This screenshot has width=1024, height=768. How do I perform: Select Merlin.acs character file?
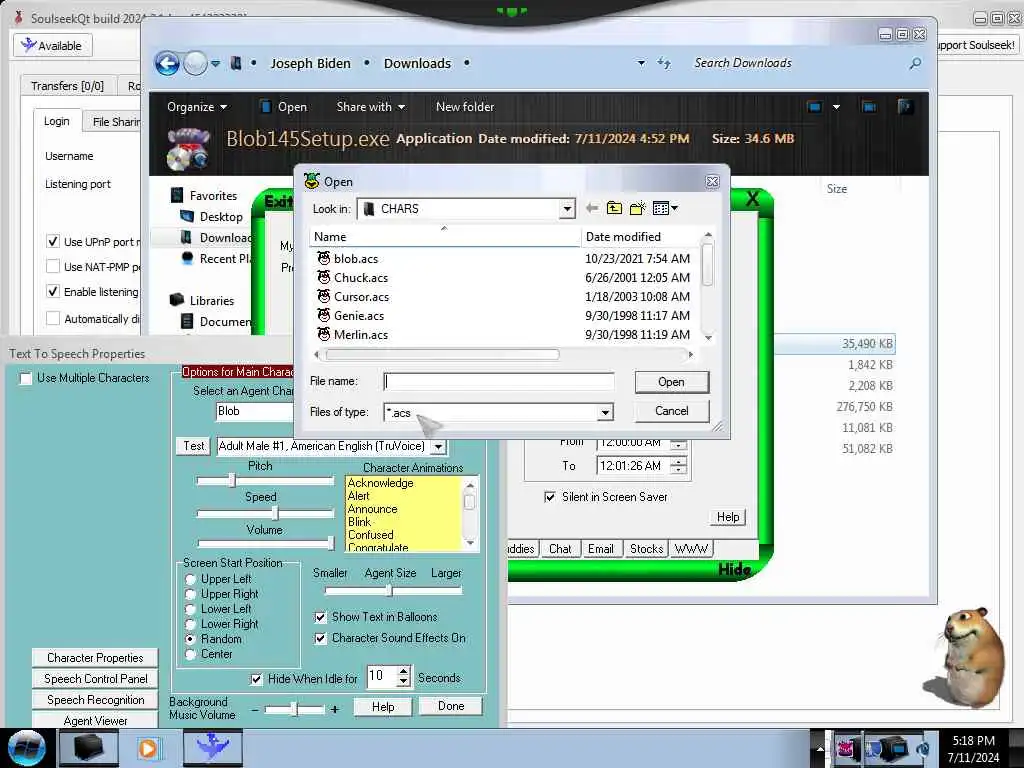pos(360,334)
